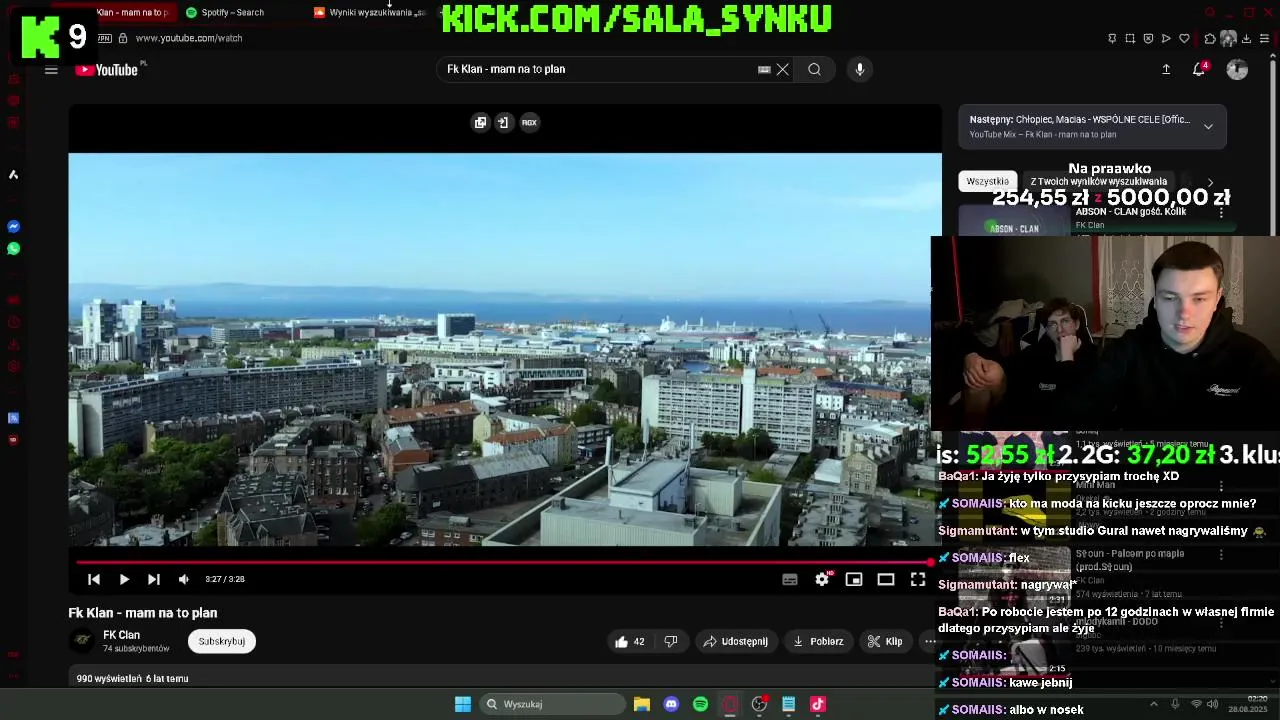This screenshot has height=720, width=1280.
Task: Open the FK Clan channel avatar
Action: (x=82, y=641)
